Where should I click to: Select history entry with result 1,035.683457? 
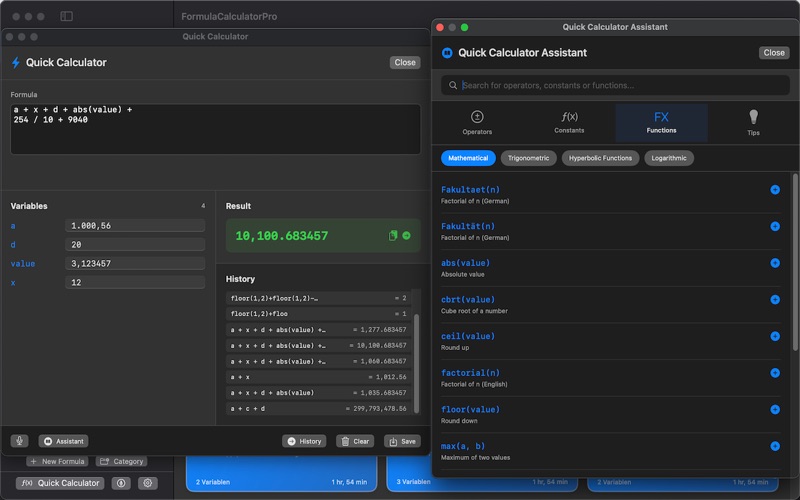[318, 393]
